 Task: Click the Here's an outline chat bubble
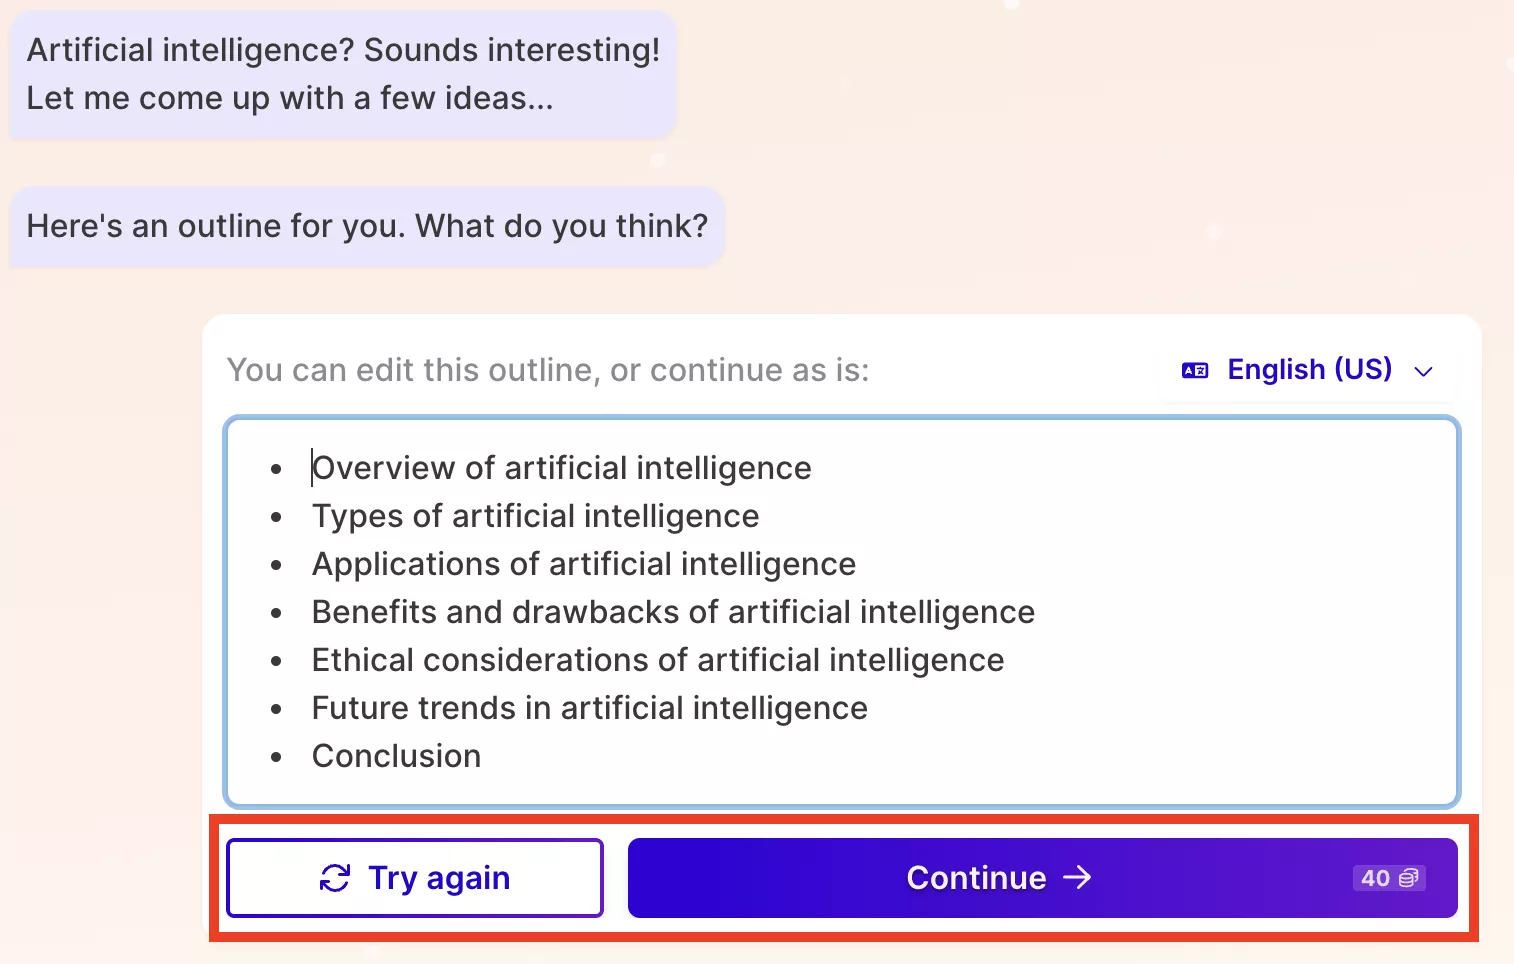tap(367, 226)
